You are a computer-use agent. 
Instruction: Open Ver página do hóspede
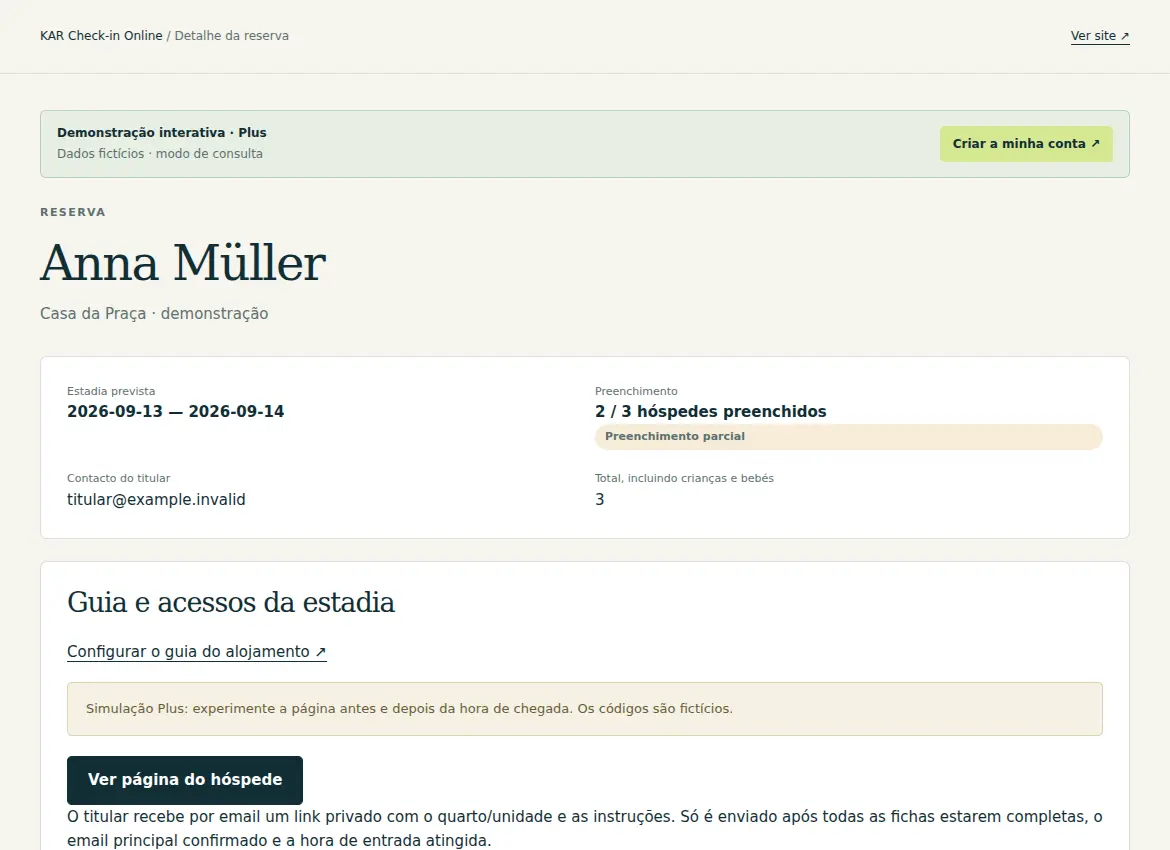(185, 780)
